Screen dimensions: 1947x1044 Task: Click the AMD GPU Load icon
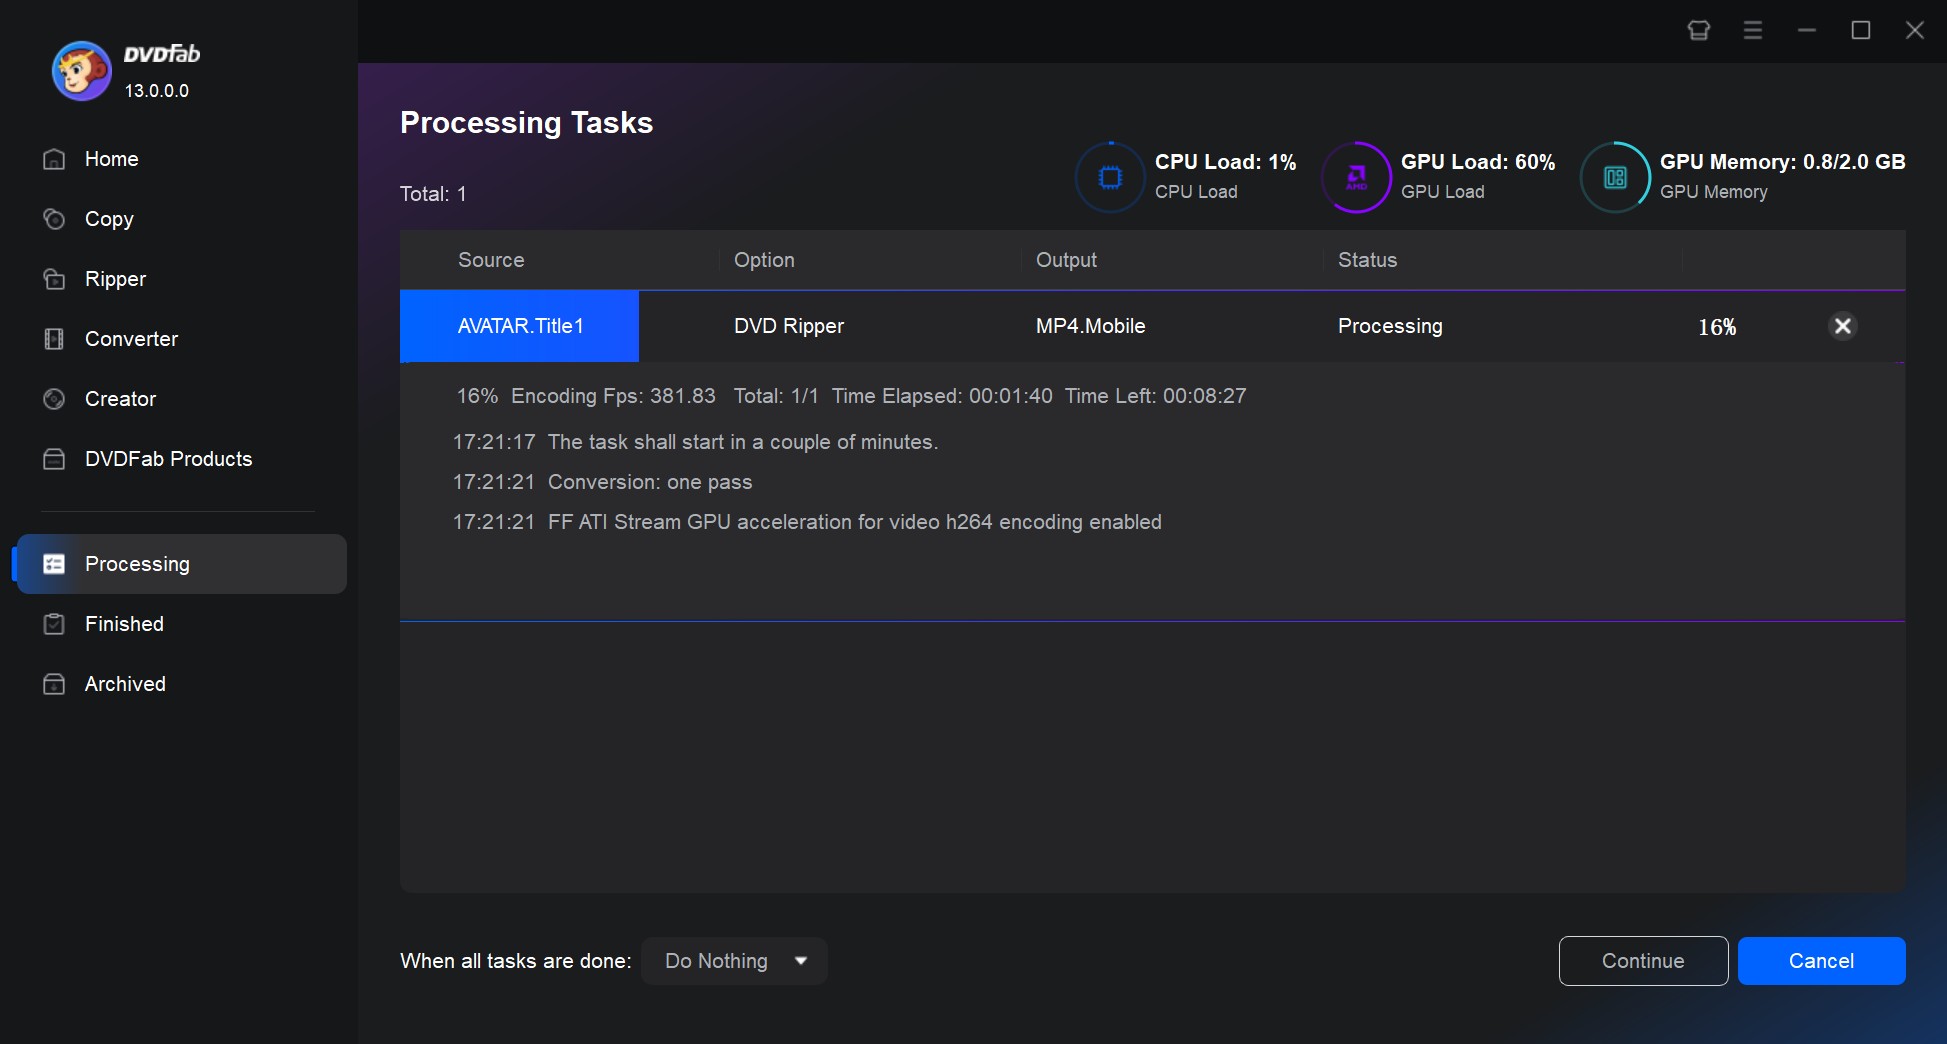point(1356,177)
